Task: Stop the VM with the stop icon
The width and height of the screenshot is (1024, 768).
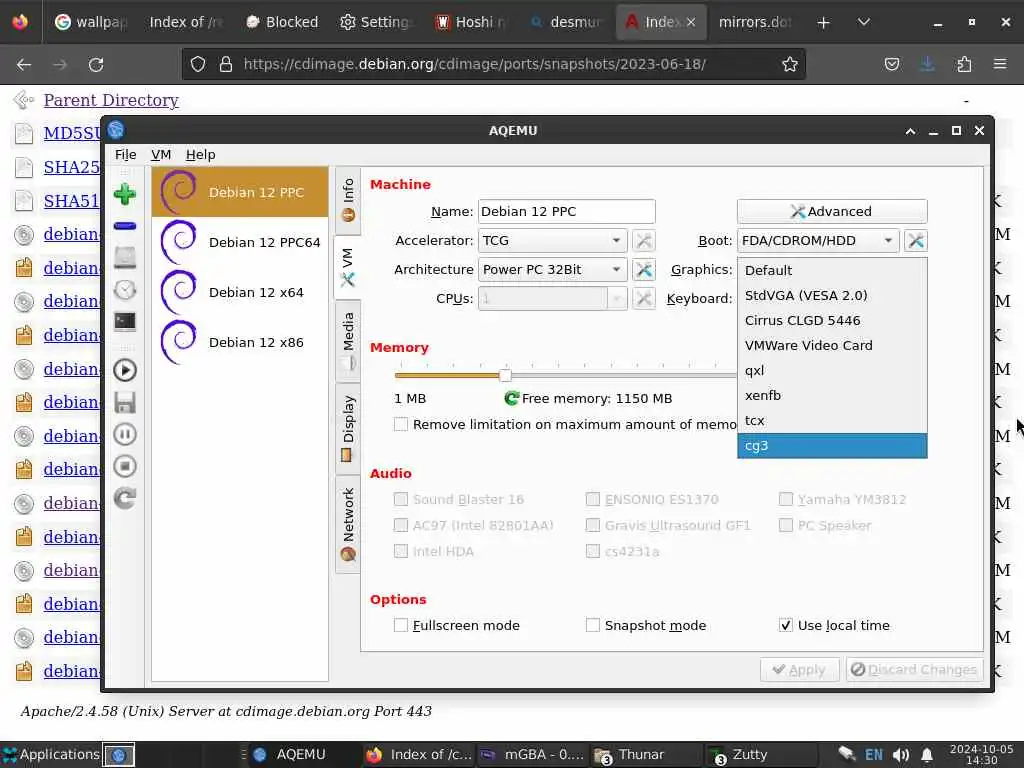Action: tap(125, 466)
